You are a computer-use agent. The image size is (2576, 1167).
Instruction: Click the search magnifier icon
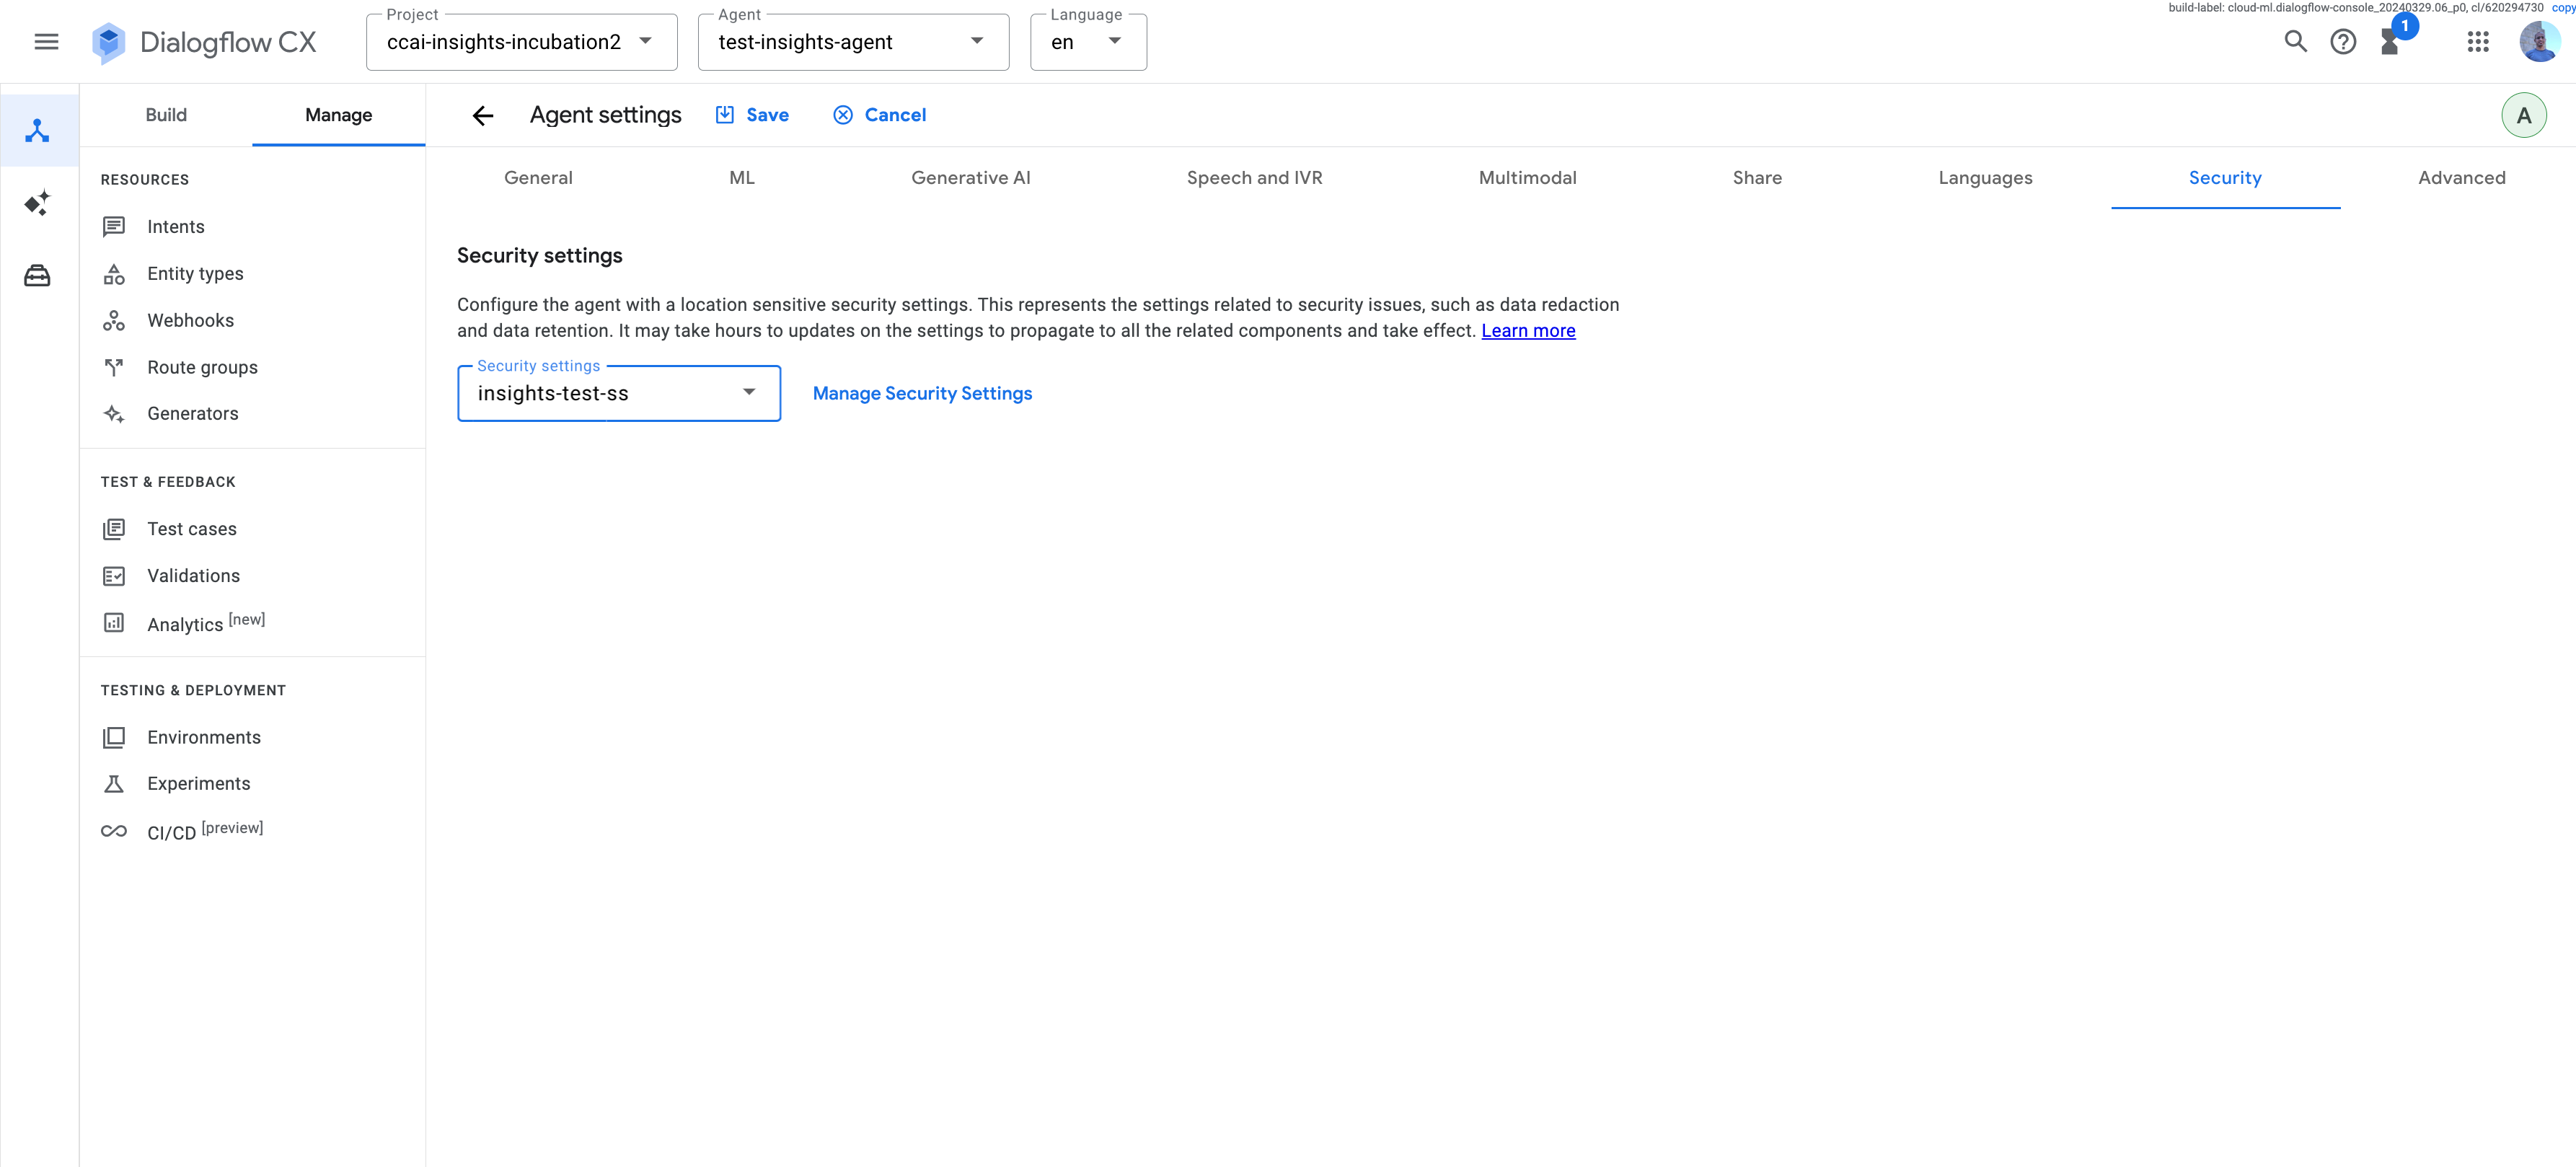(2295, 42)
